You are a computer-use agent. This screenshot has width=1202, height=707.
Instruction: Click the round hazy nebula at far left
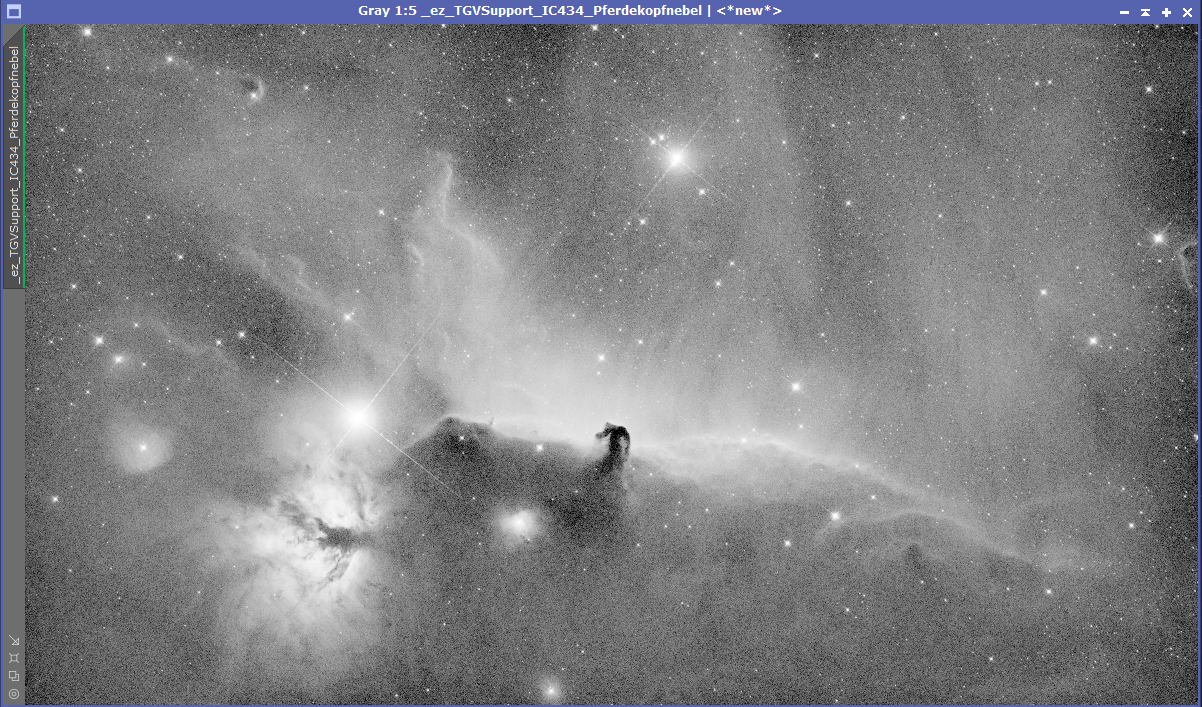(x=142, y=447)
